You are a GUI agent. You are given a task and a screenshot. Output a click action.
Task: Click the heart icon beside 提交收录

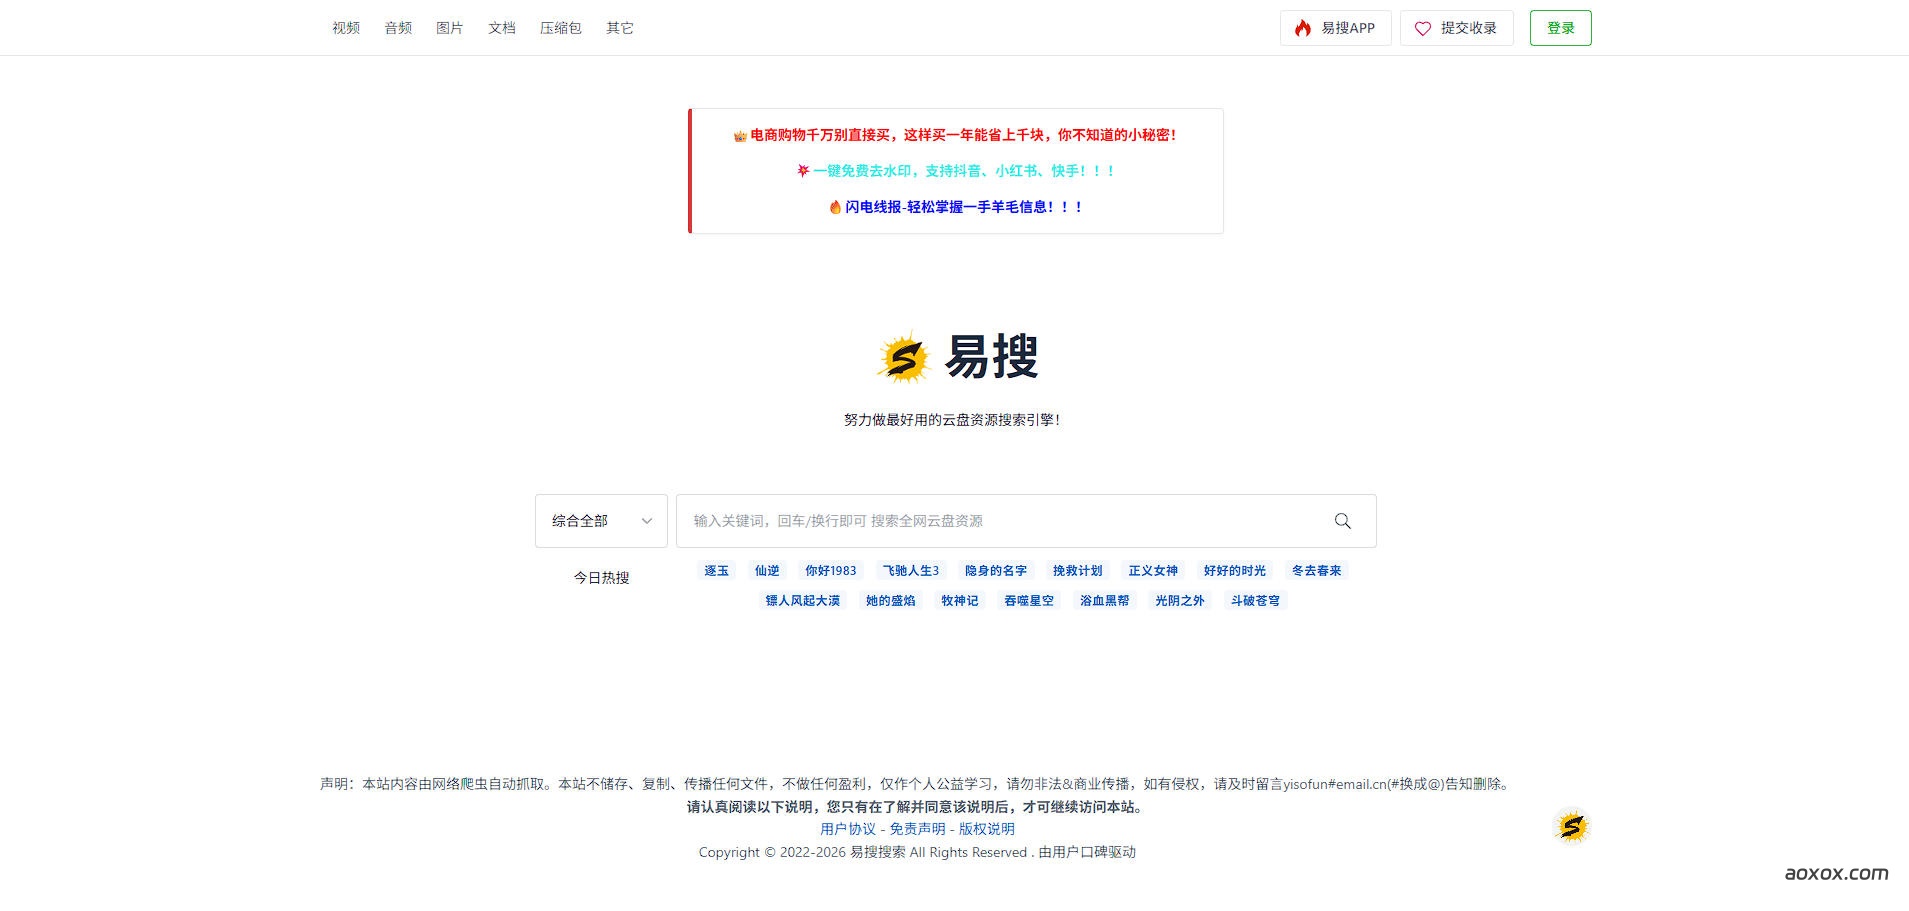pos(1423,28)
